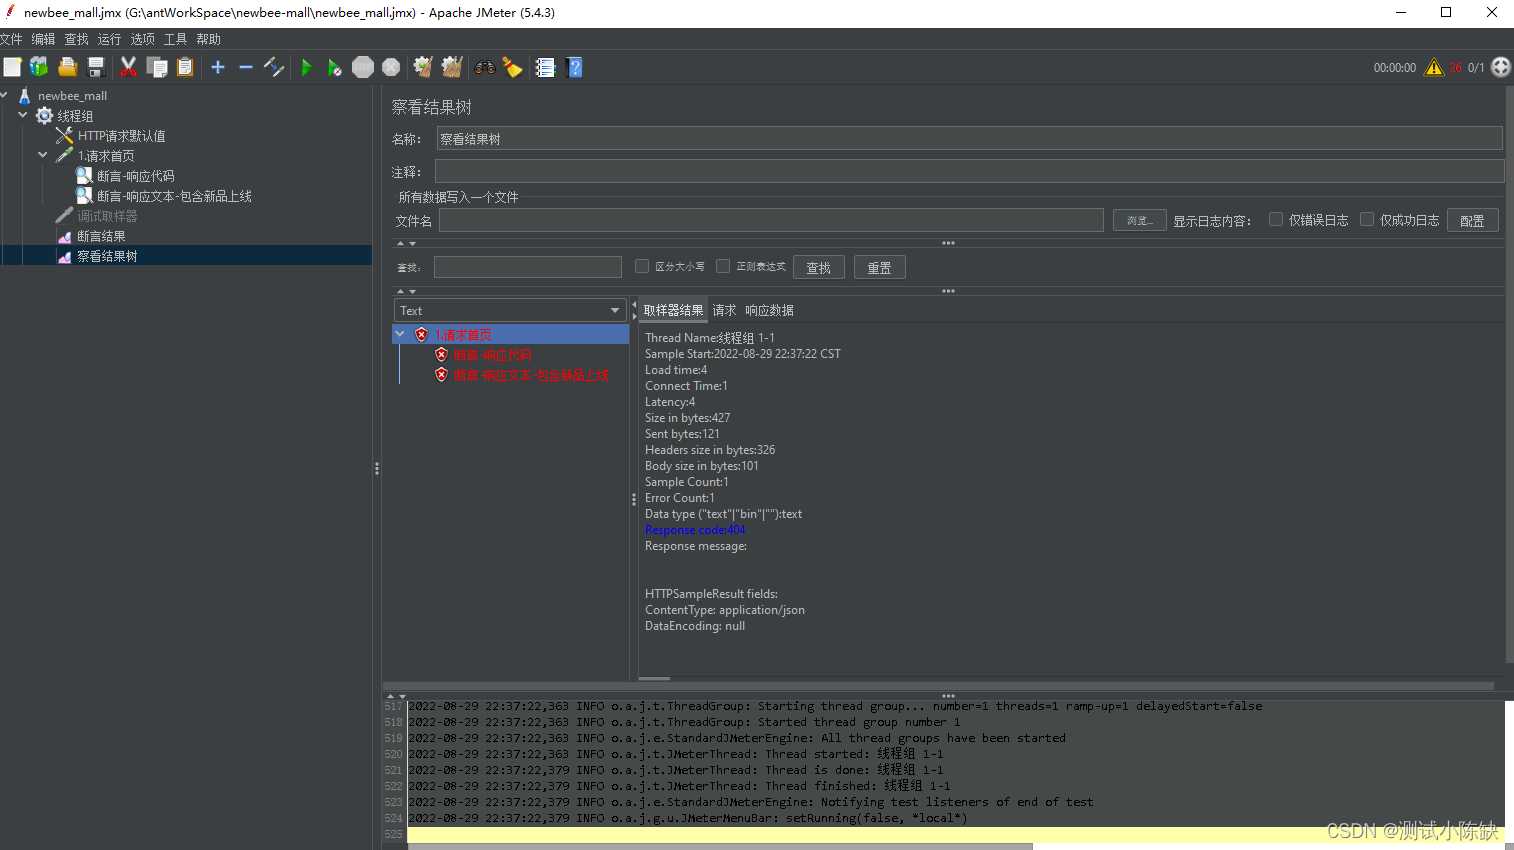The height and width of the screenshot is (850, 1514).
Task: Toggle the 正则表达式 checkbox
Action: click(723, 266)
